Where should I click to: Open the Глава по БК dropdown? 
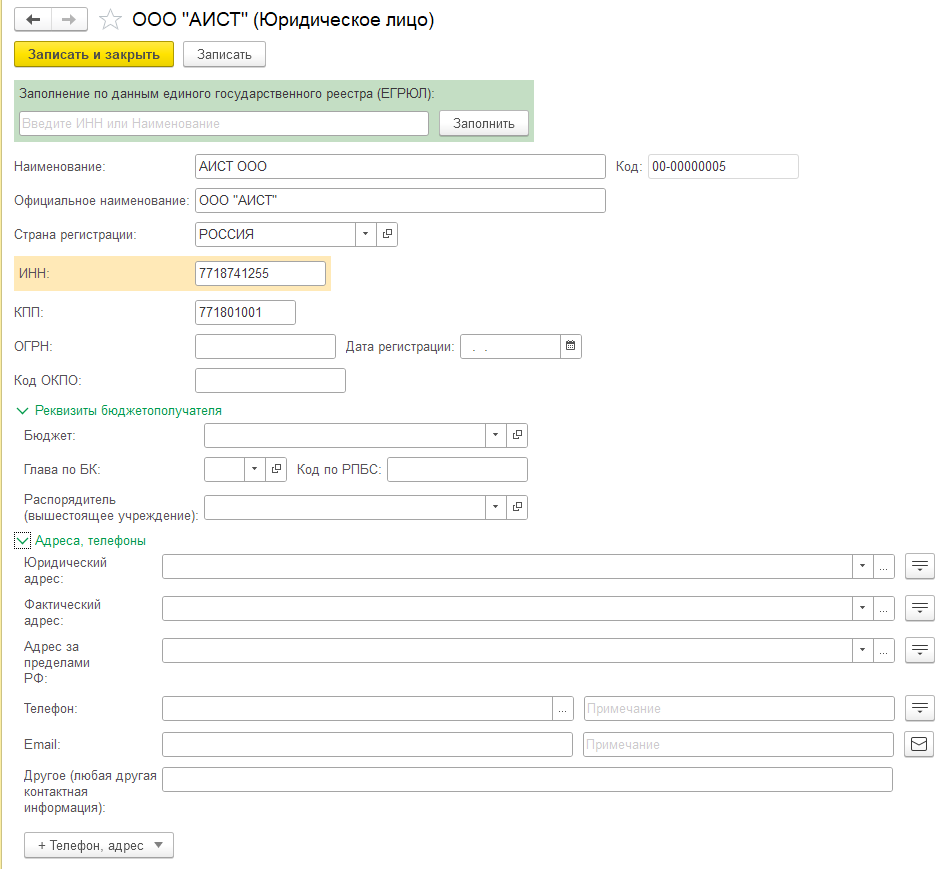click(x=254, y=469)
